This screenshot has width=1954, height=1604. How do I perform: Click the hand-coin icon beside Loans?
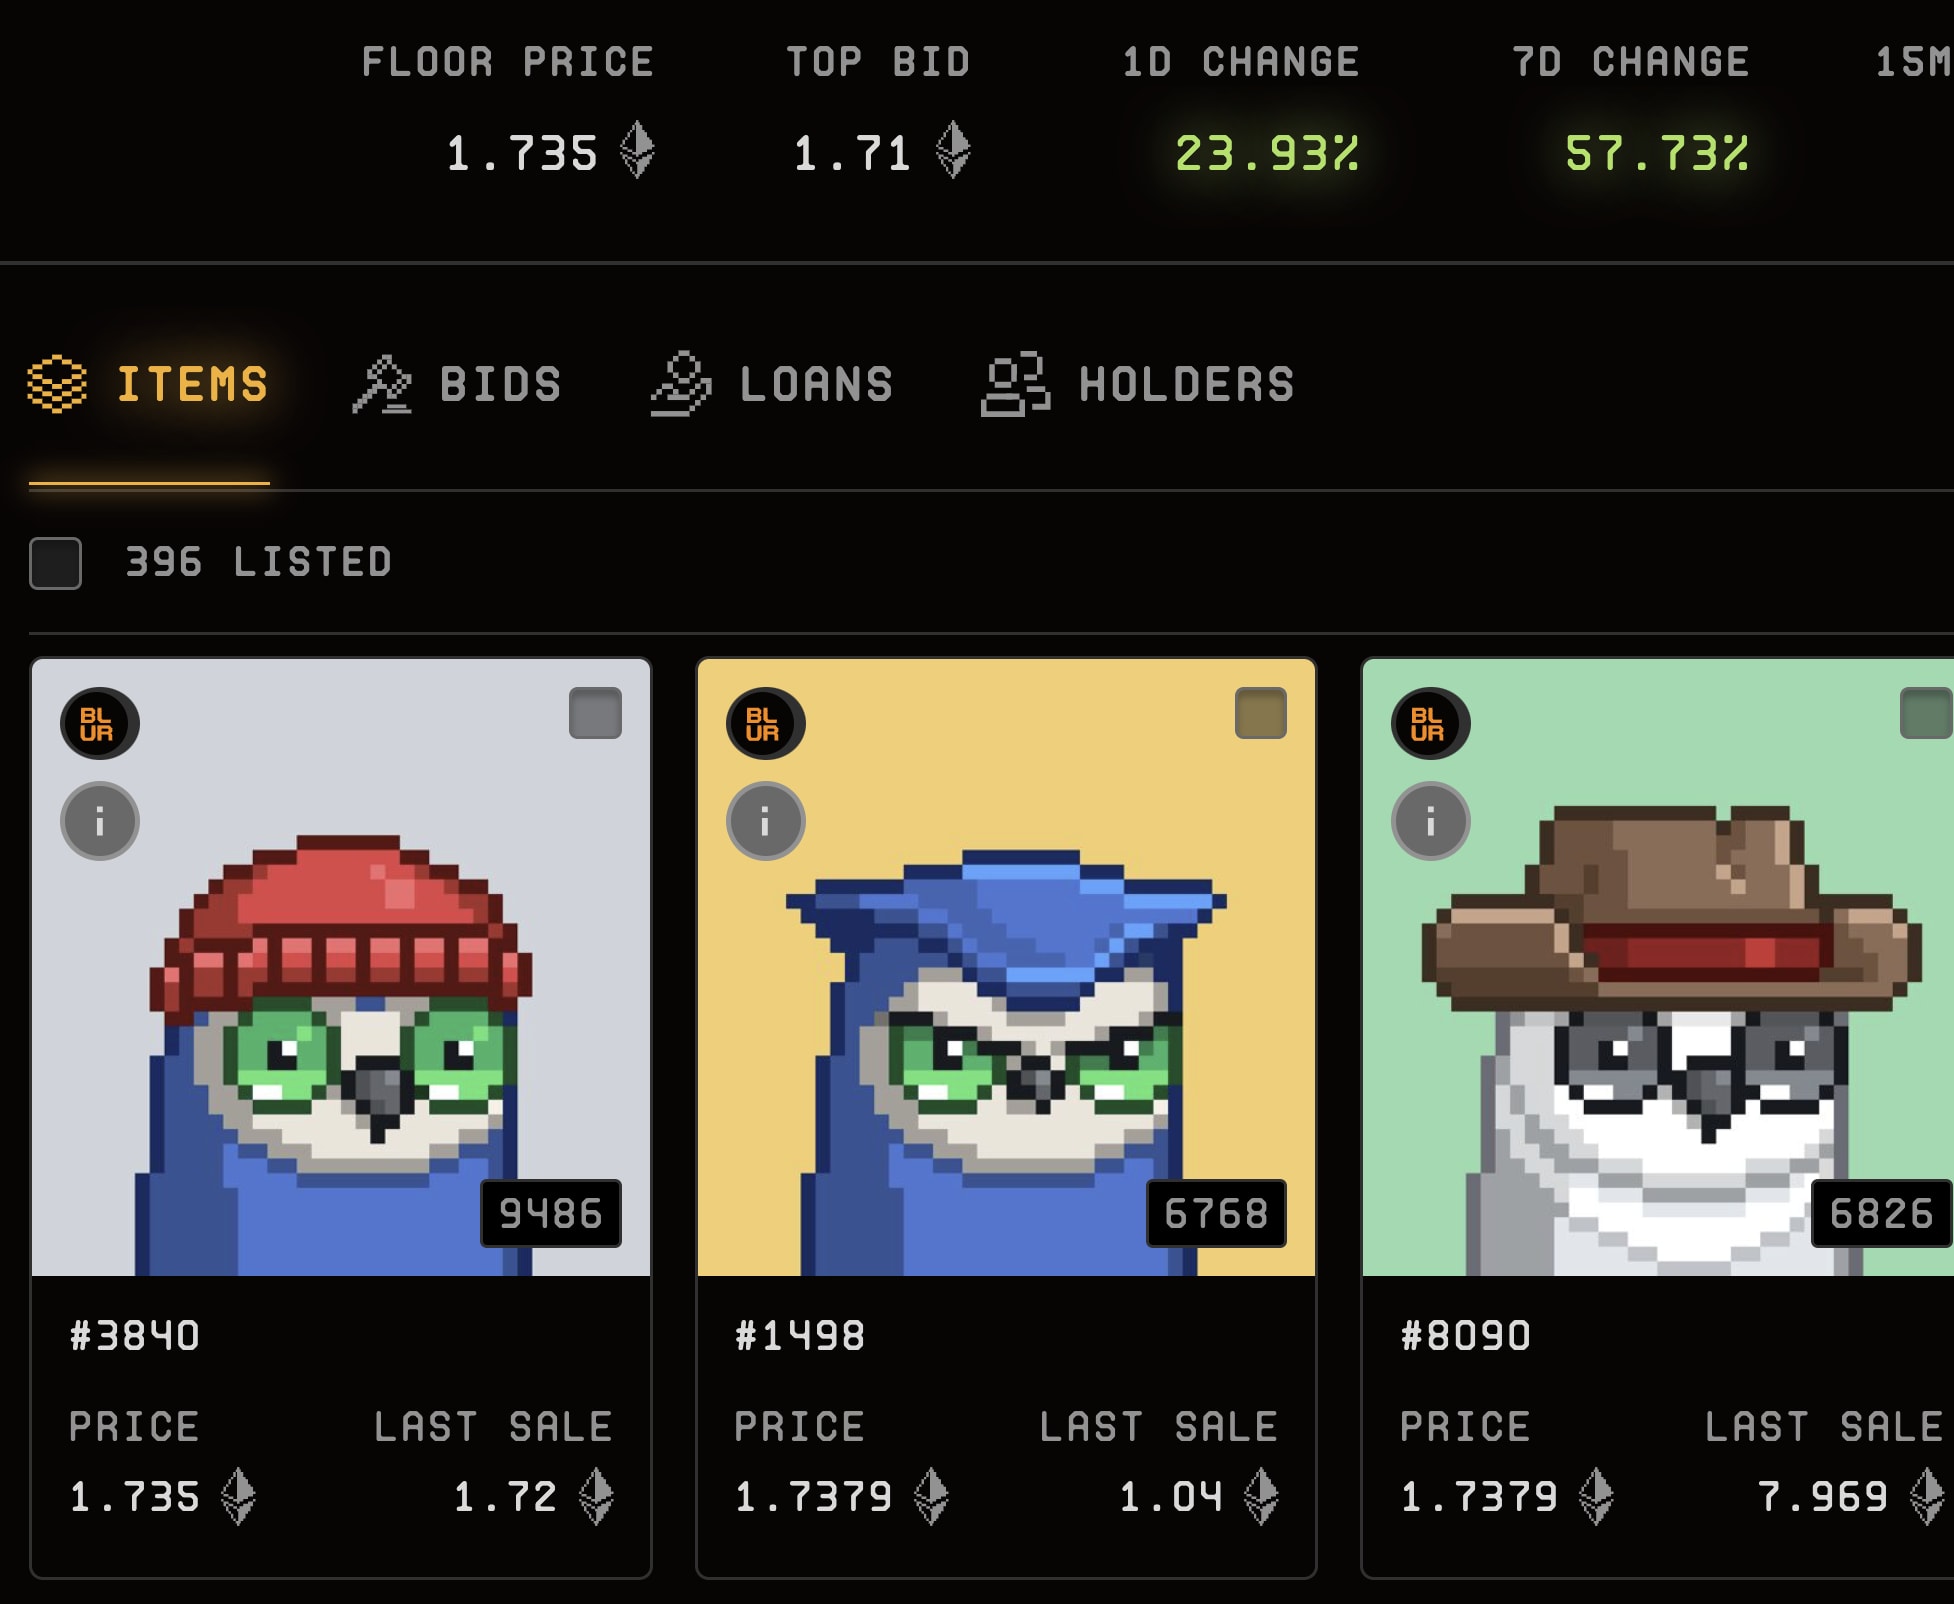(681, 384)
